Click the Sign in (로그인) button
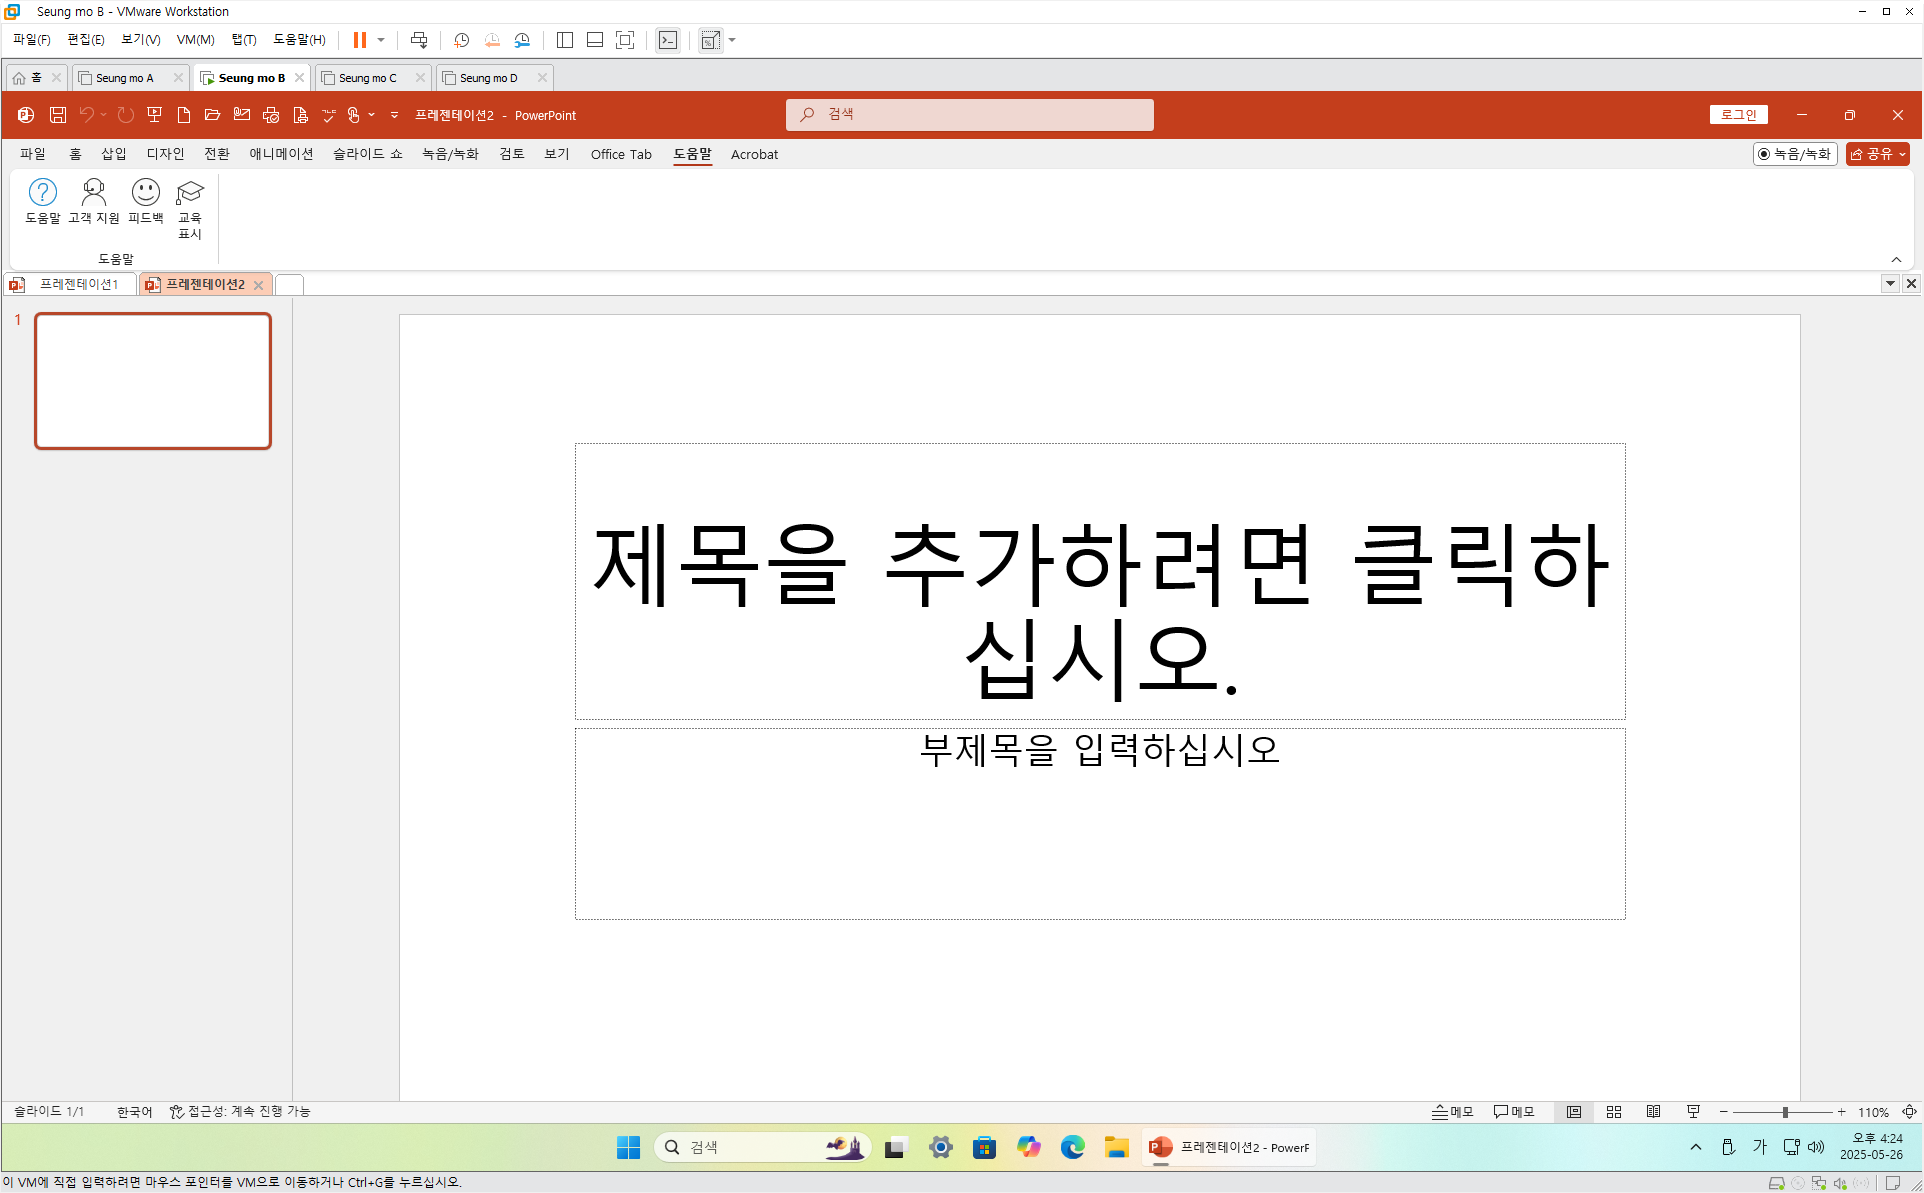This screenshot has height=1193, width=1924. coord(1738,115)
